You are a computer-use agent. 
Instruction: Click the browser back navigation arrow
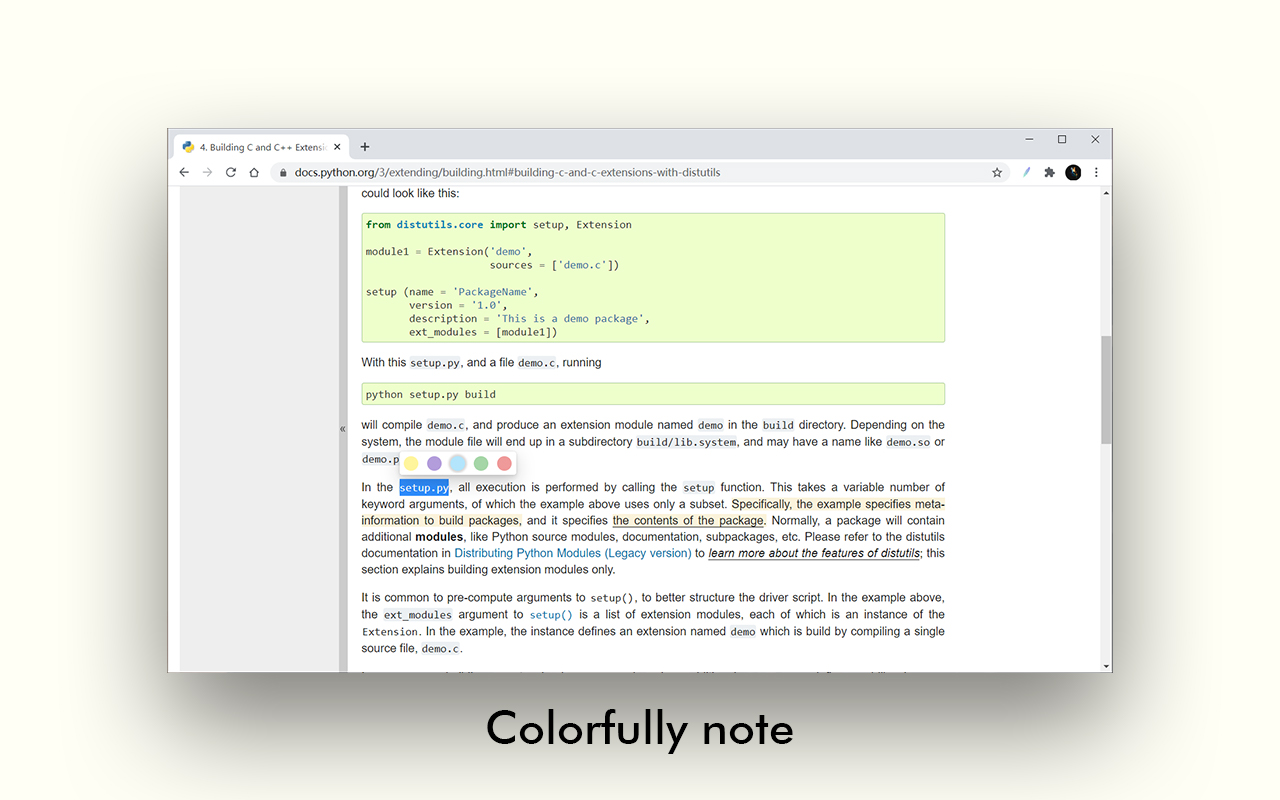pos(183,172)
